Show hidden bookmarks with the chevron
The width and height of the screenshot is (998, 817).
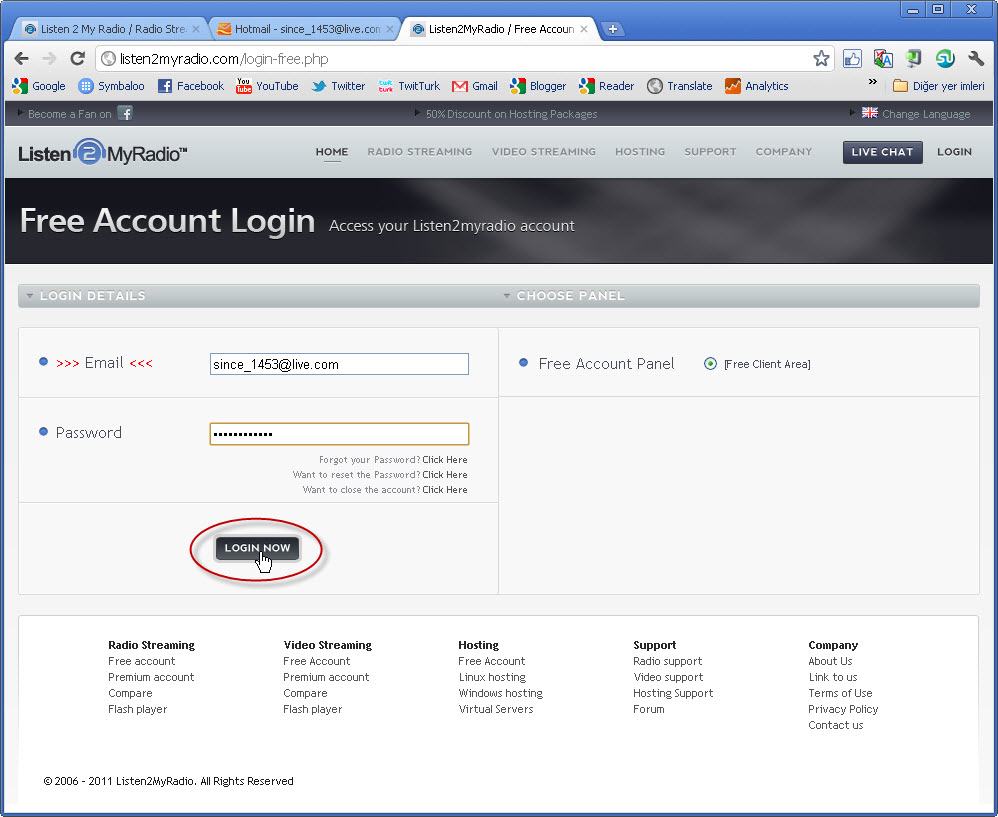tap(873, 82)
